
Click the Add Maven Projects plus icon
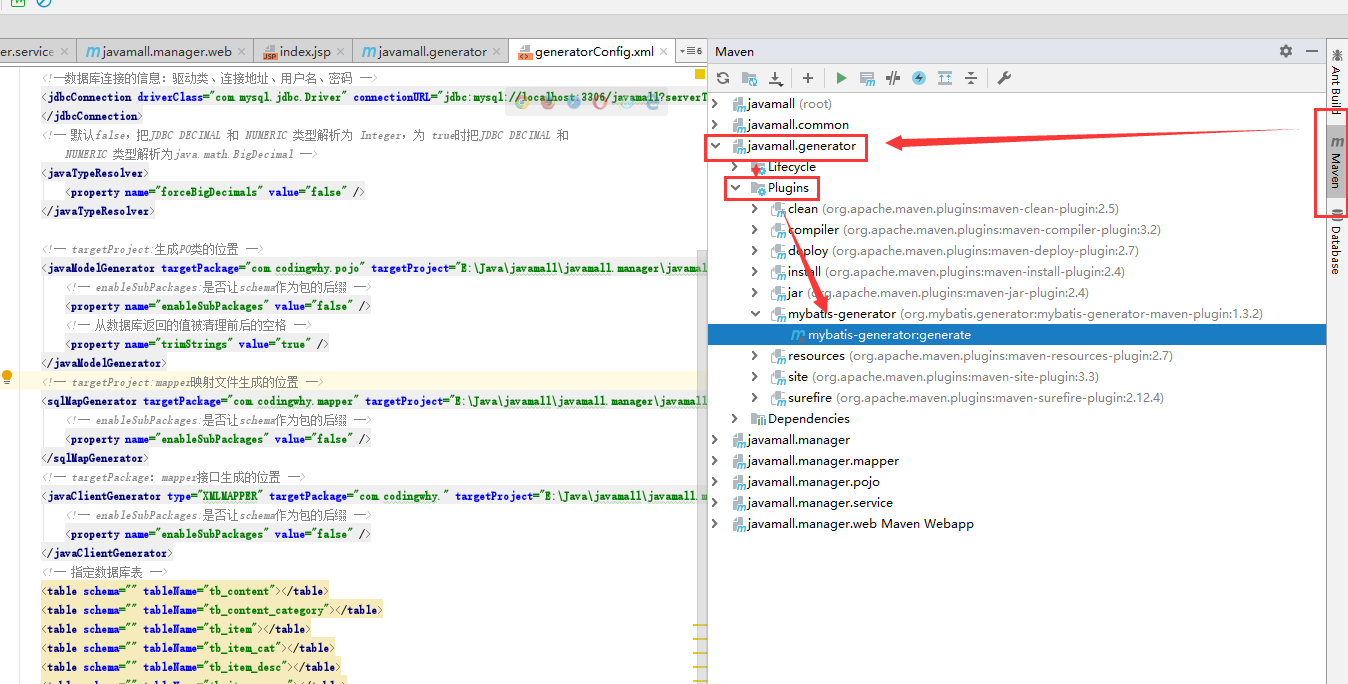pos(808,78)
